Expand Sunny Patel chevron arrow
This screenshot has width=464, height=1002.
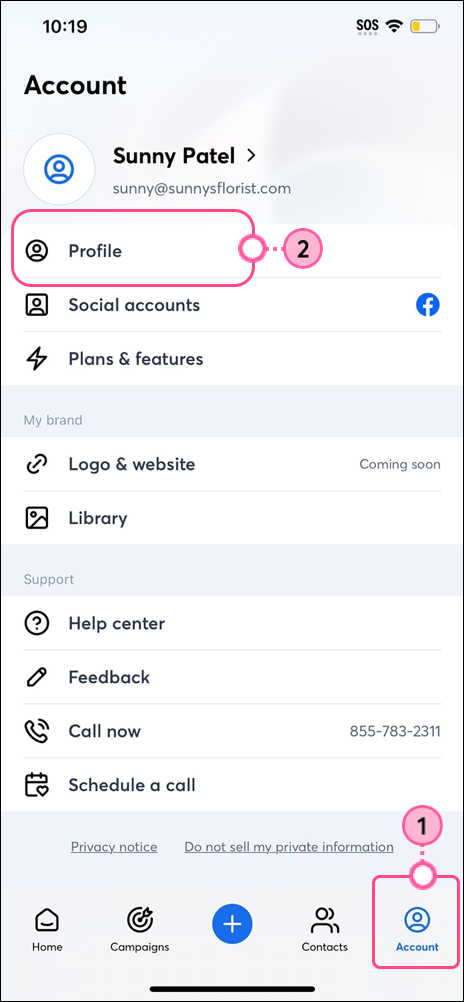(251, 155)
